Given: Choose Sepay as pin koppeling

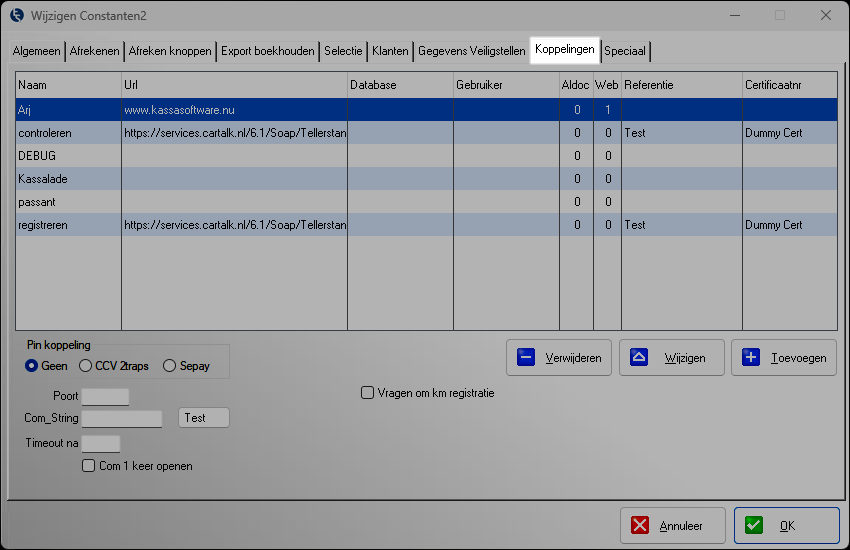Looking at the screenshot, I should [169, 366].
